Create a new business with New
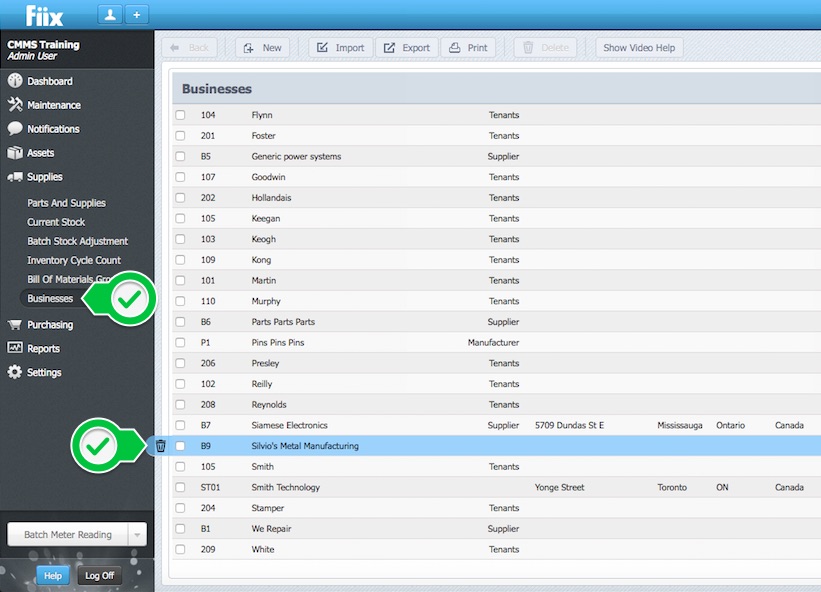 (262, 48)
